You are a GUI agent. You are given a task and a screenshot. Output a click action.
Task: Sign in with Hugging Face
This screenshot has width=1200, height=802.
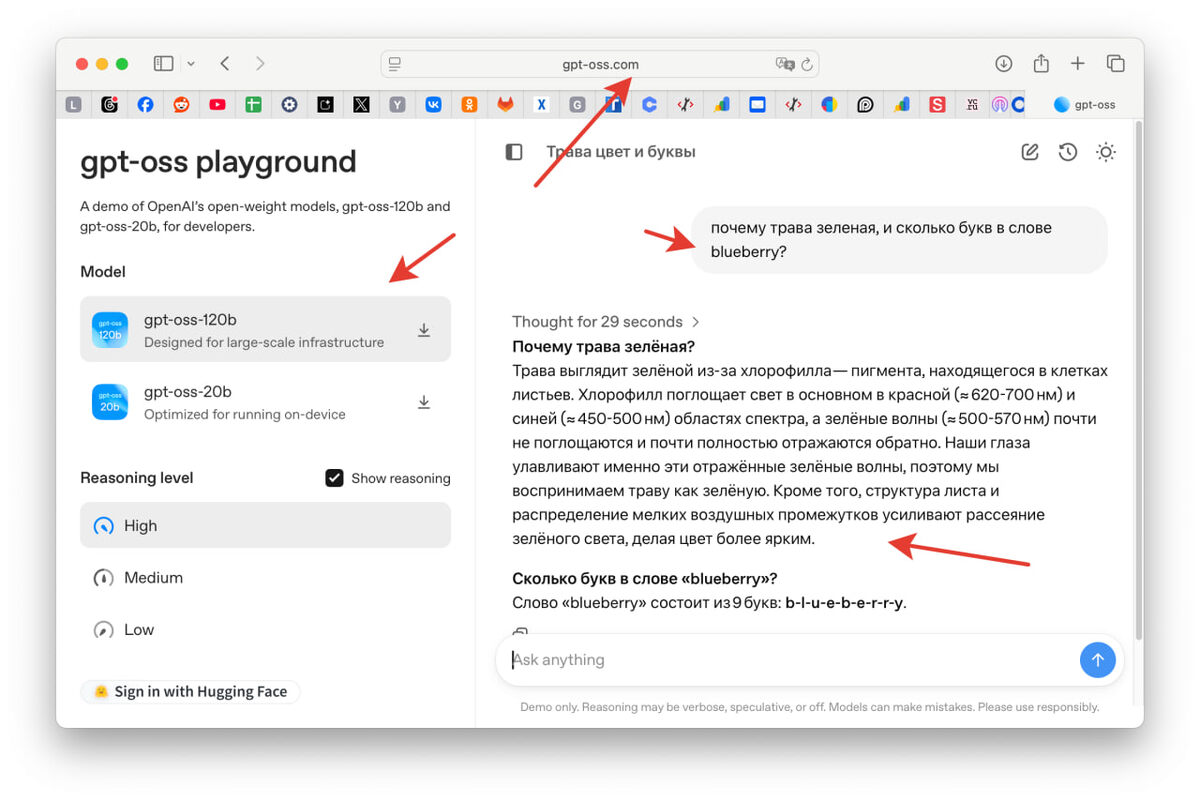click(190, 691)
